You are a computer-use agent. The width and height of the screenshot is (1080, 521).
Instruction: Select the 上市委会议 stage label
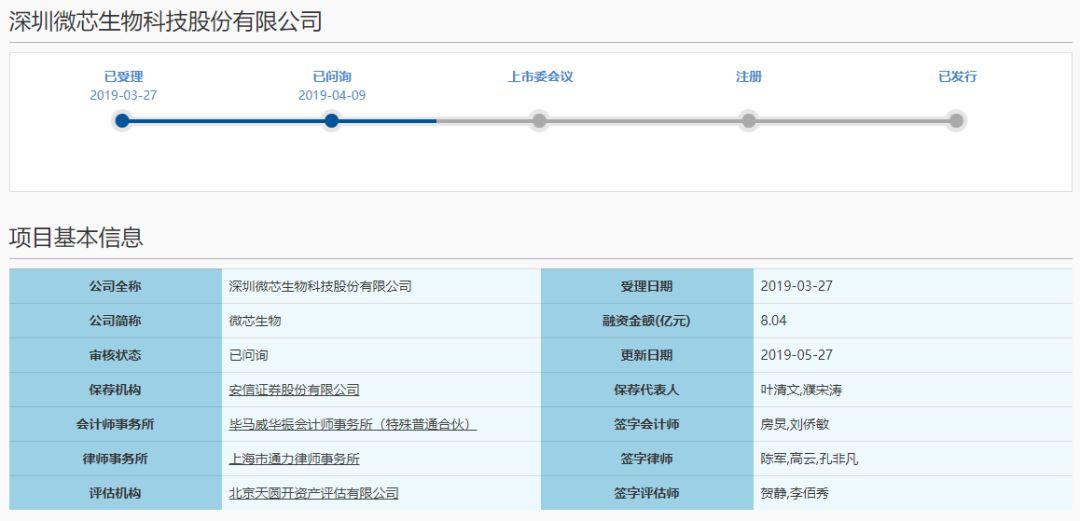[541, 76]
